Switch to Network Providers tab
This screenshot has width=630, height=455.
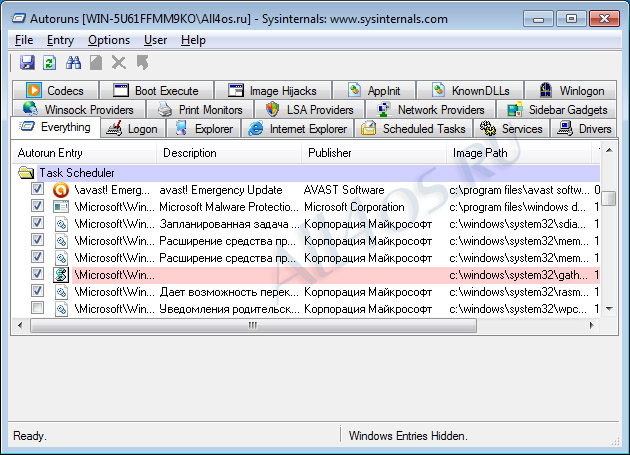[x=431, y=109]
